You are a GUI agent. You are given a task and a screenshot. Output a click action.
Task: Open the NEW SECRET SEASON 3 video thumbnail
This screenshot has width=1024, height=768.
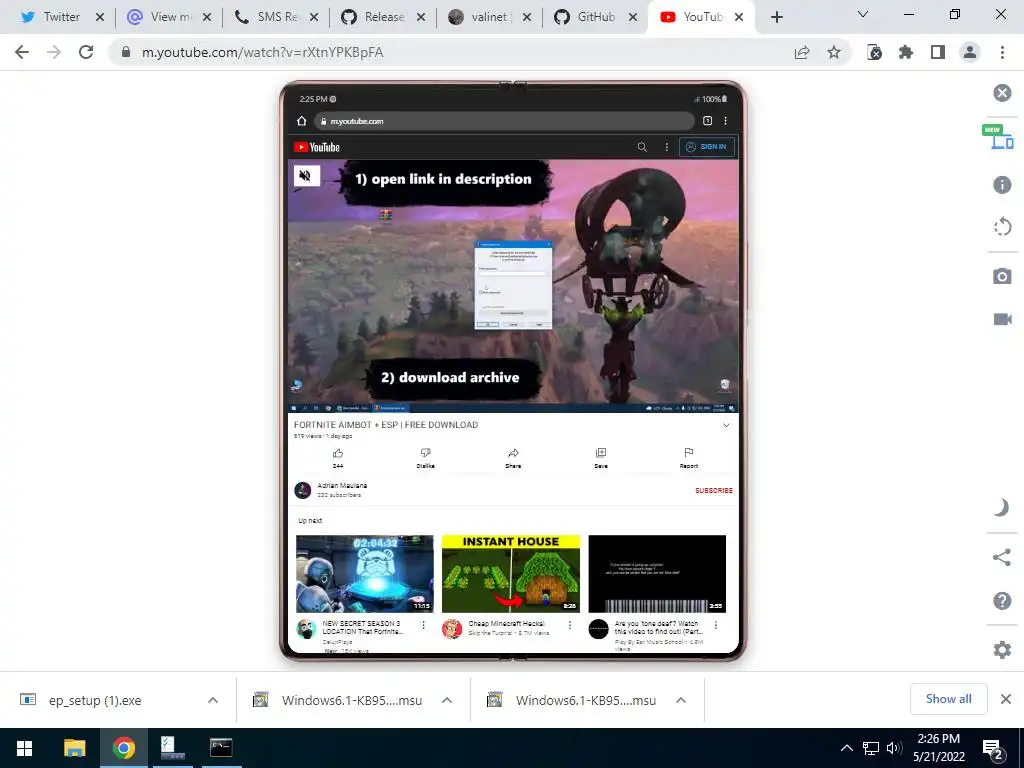coord(364,574)
